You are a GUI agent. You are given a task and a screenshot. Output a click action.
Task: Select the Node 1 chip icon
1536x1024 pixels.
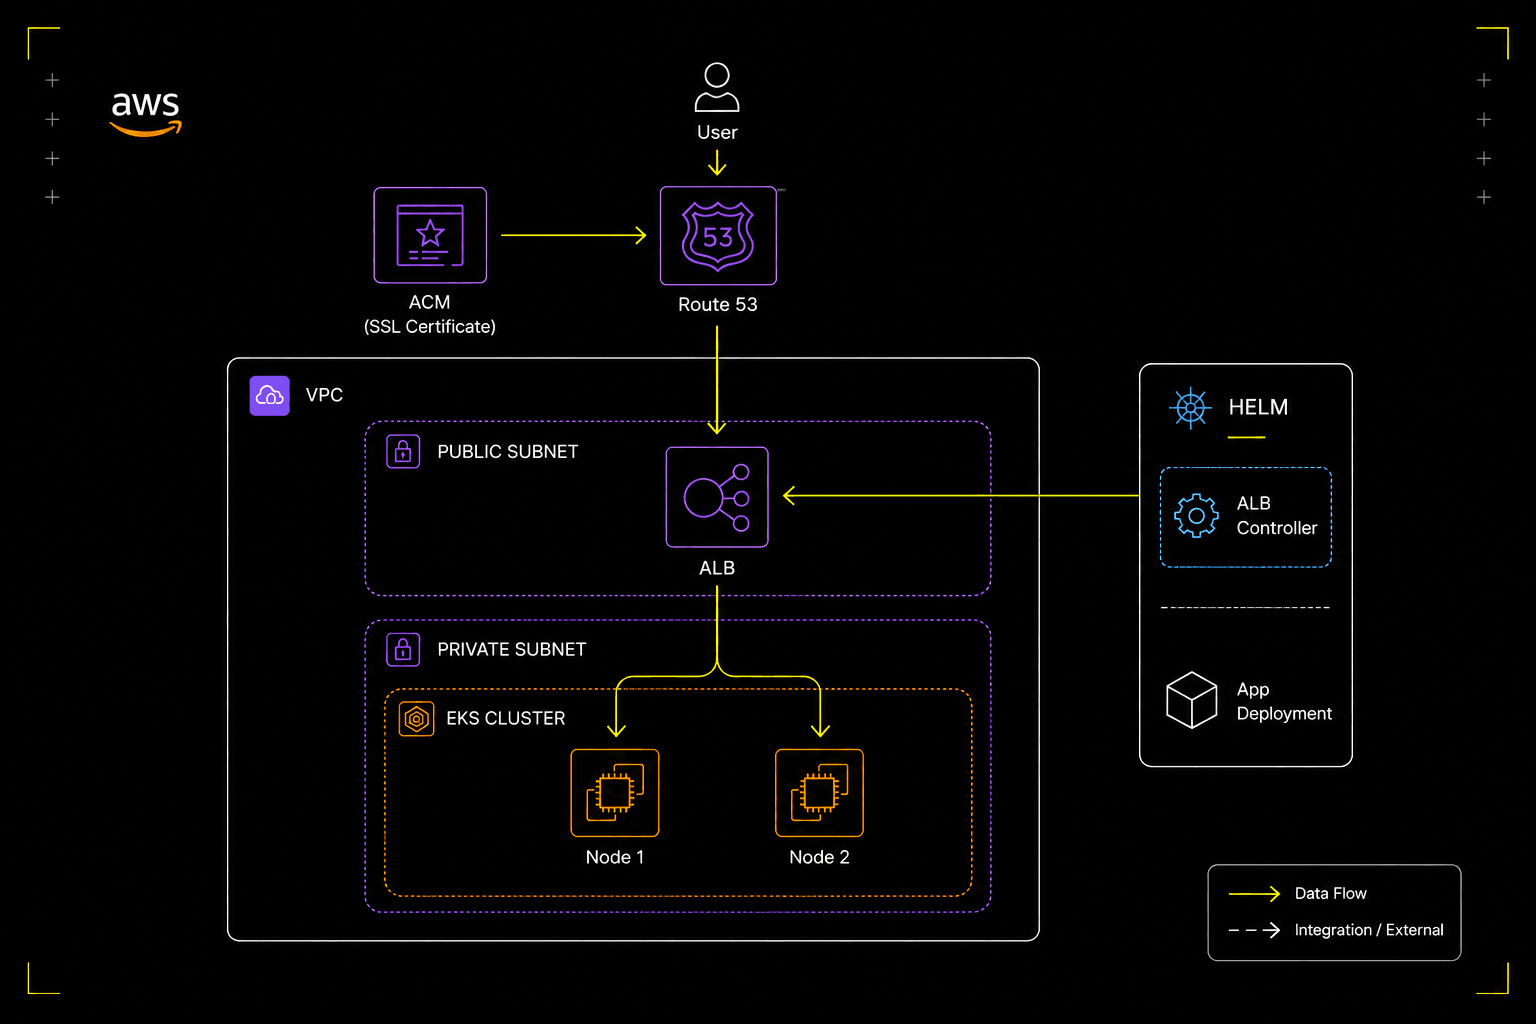615,793
